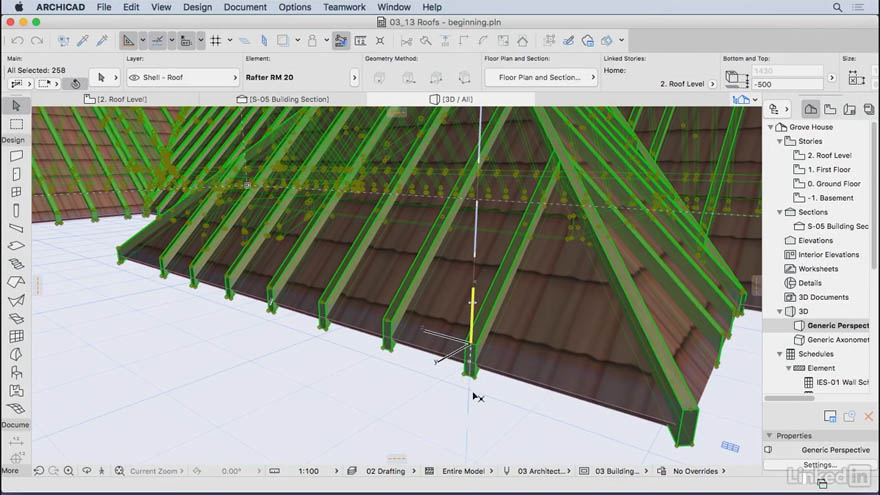Open the Teamwork menu
880x495 pixels.
344,7
